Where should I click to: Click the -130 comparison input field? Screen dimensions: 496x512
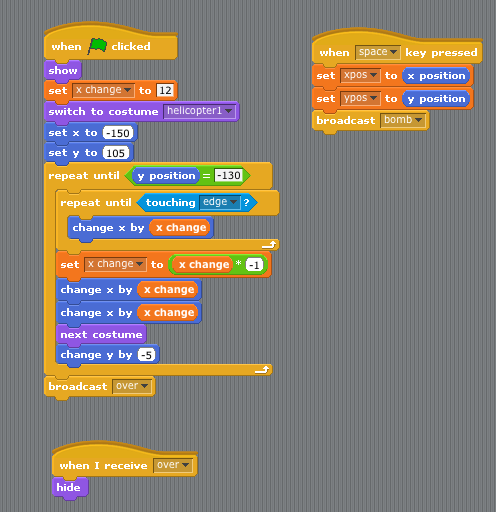tap(228, 175)
